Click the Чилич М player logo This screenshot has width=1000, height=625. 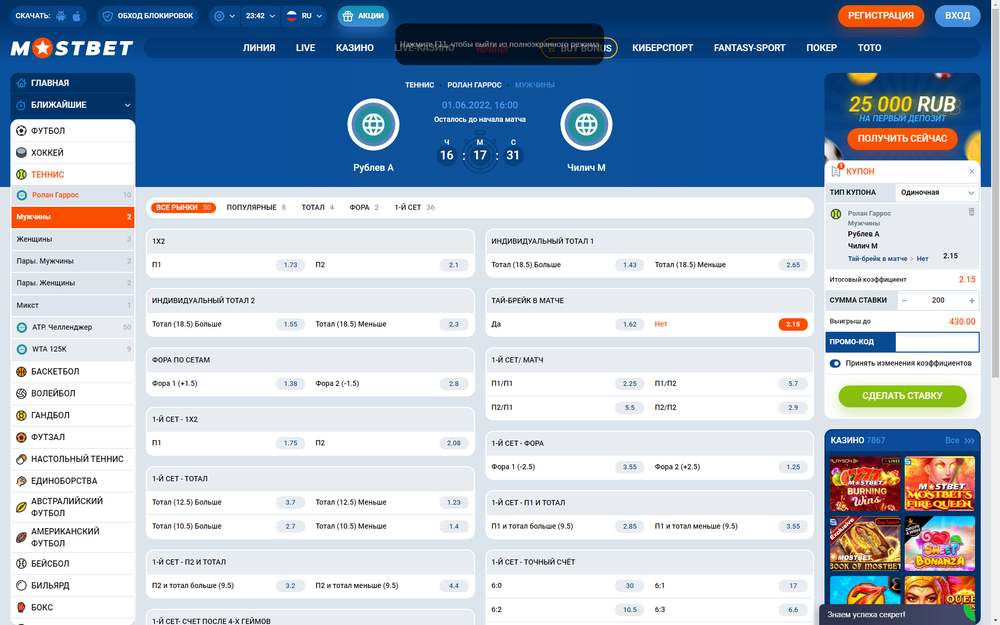tap(586, 124)
